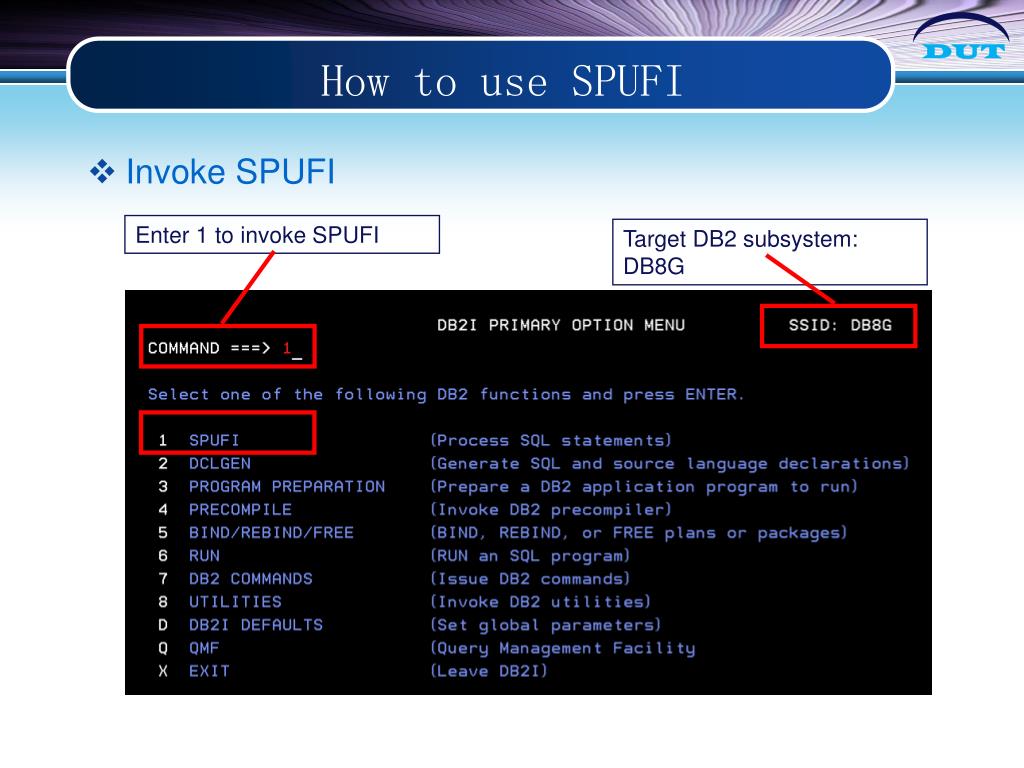Choose option 7 DB2 COMMANDS
This screenshot has height=768, width=1024.
click(x=235, y=579)
